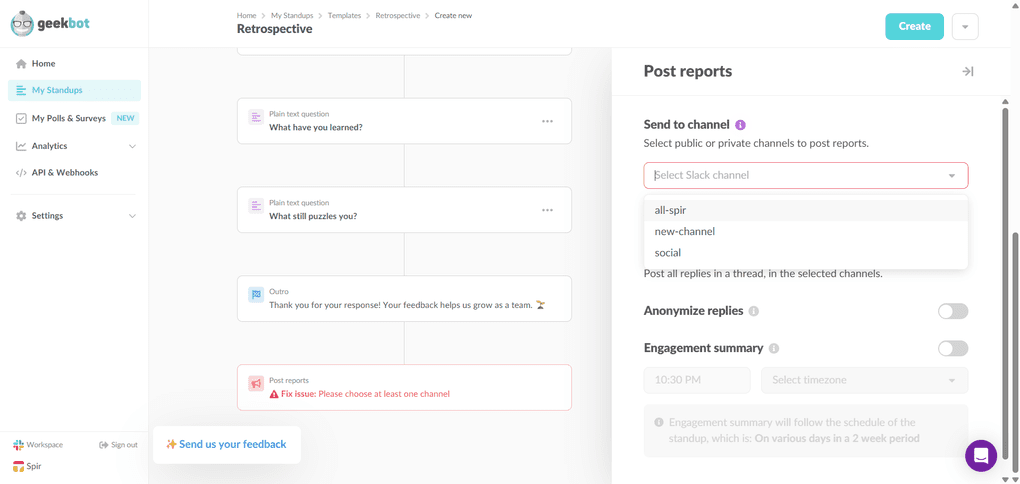
Task: Click 'Create new' breadcrumb text
Action: coord(453,16)
